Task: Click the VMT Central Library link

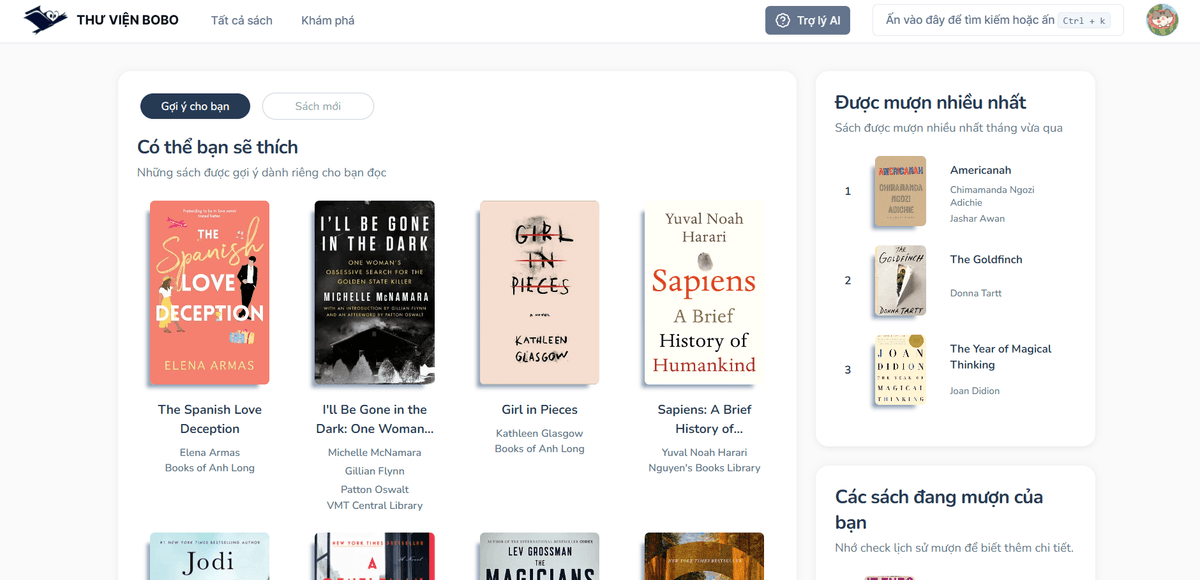Action: point(375,506)
